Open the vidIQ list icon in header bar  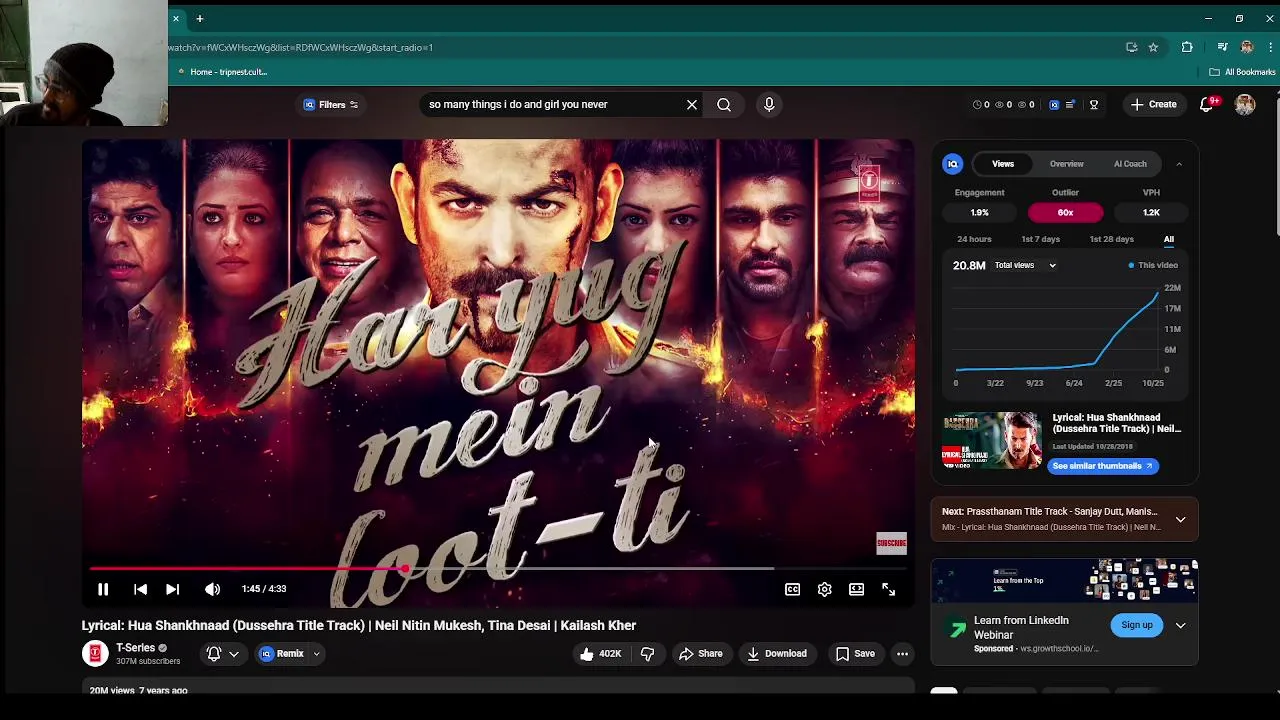pos(1070,104)
